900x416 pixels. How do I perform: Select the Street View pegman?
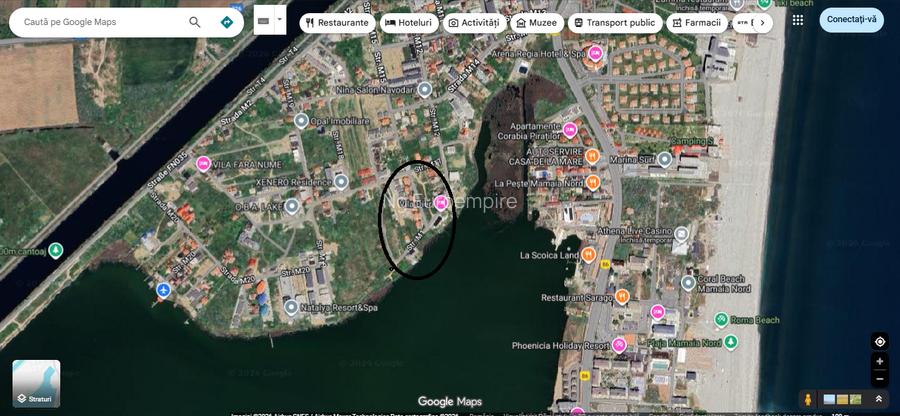[808, 399]
